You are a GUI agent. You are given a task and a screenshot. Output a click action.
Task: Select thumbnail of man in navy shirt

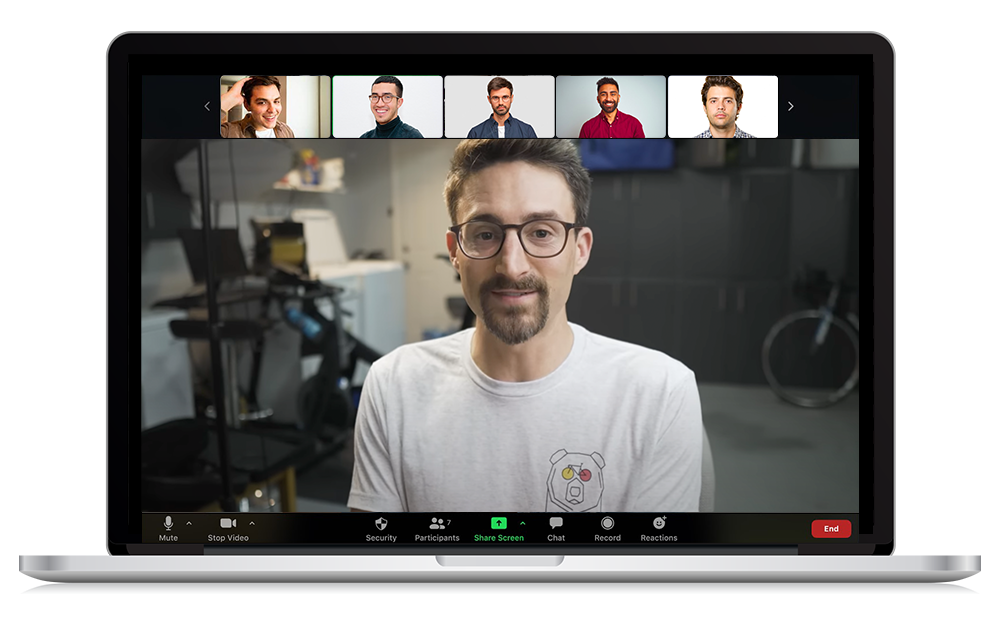tap(500, 106)
